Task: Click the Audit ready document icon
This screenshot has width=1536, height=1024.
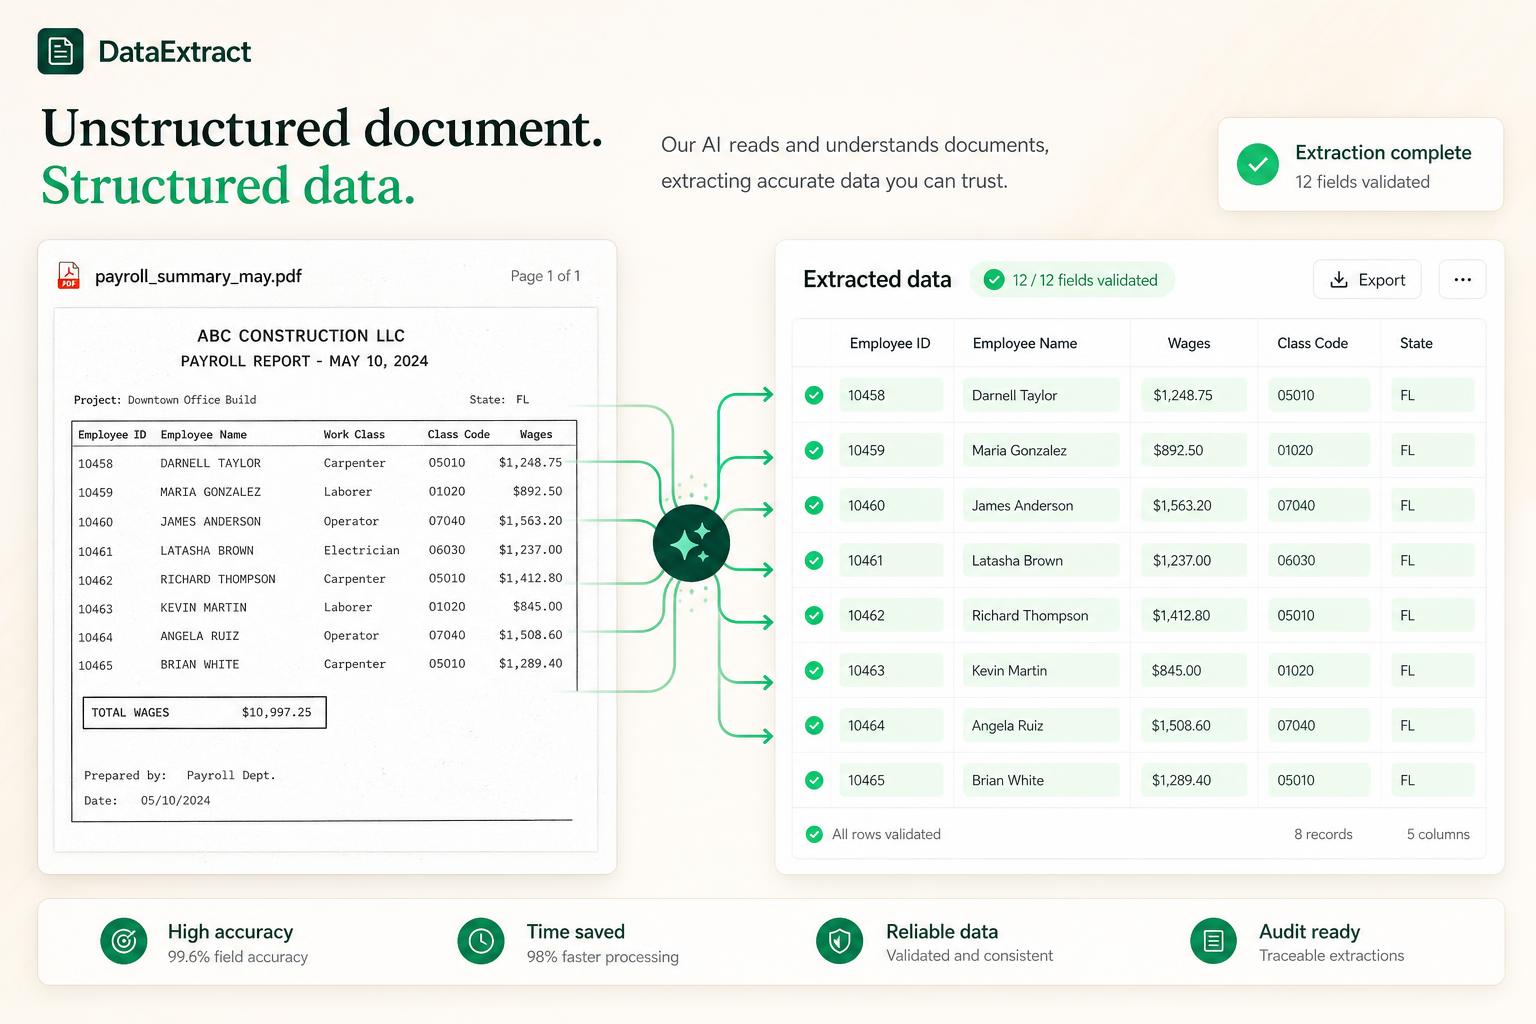Action: 1213,941
